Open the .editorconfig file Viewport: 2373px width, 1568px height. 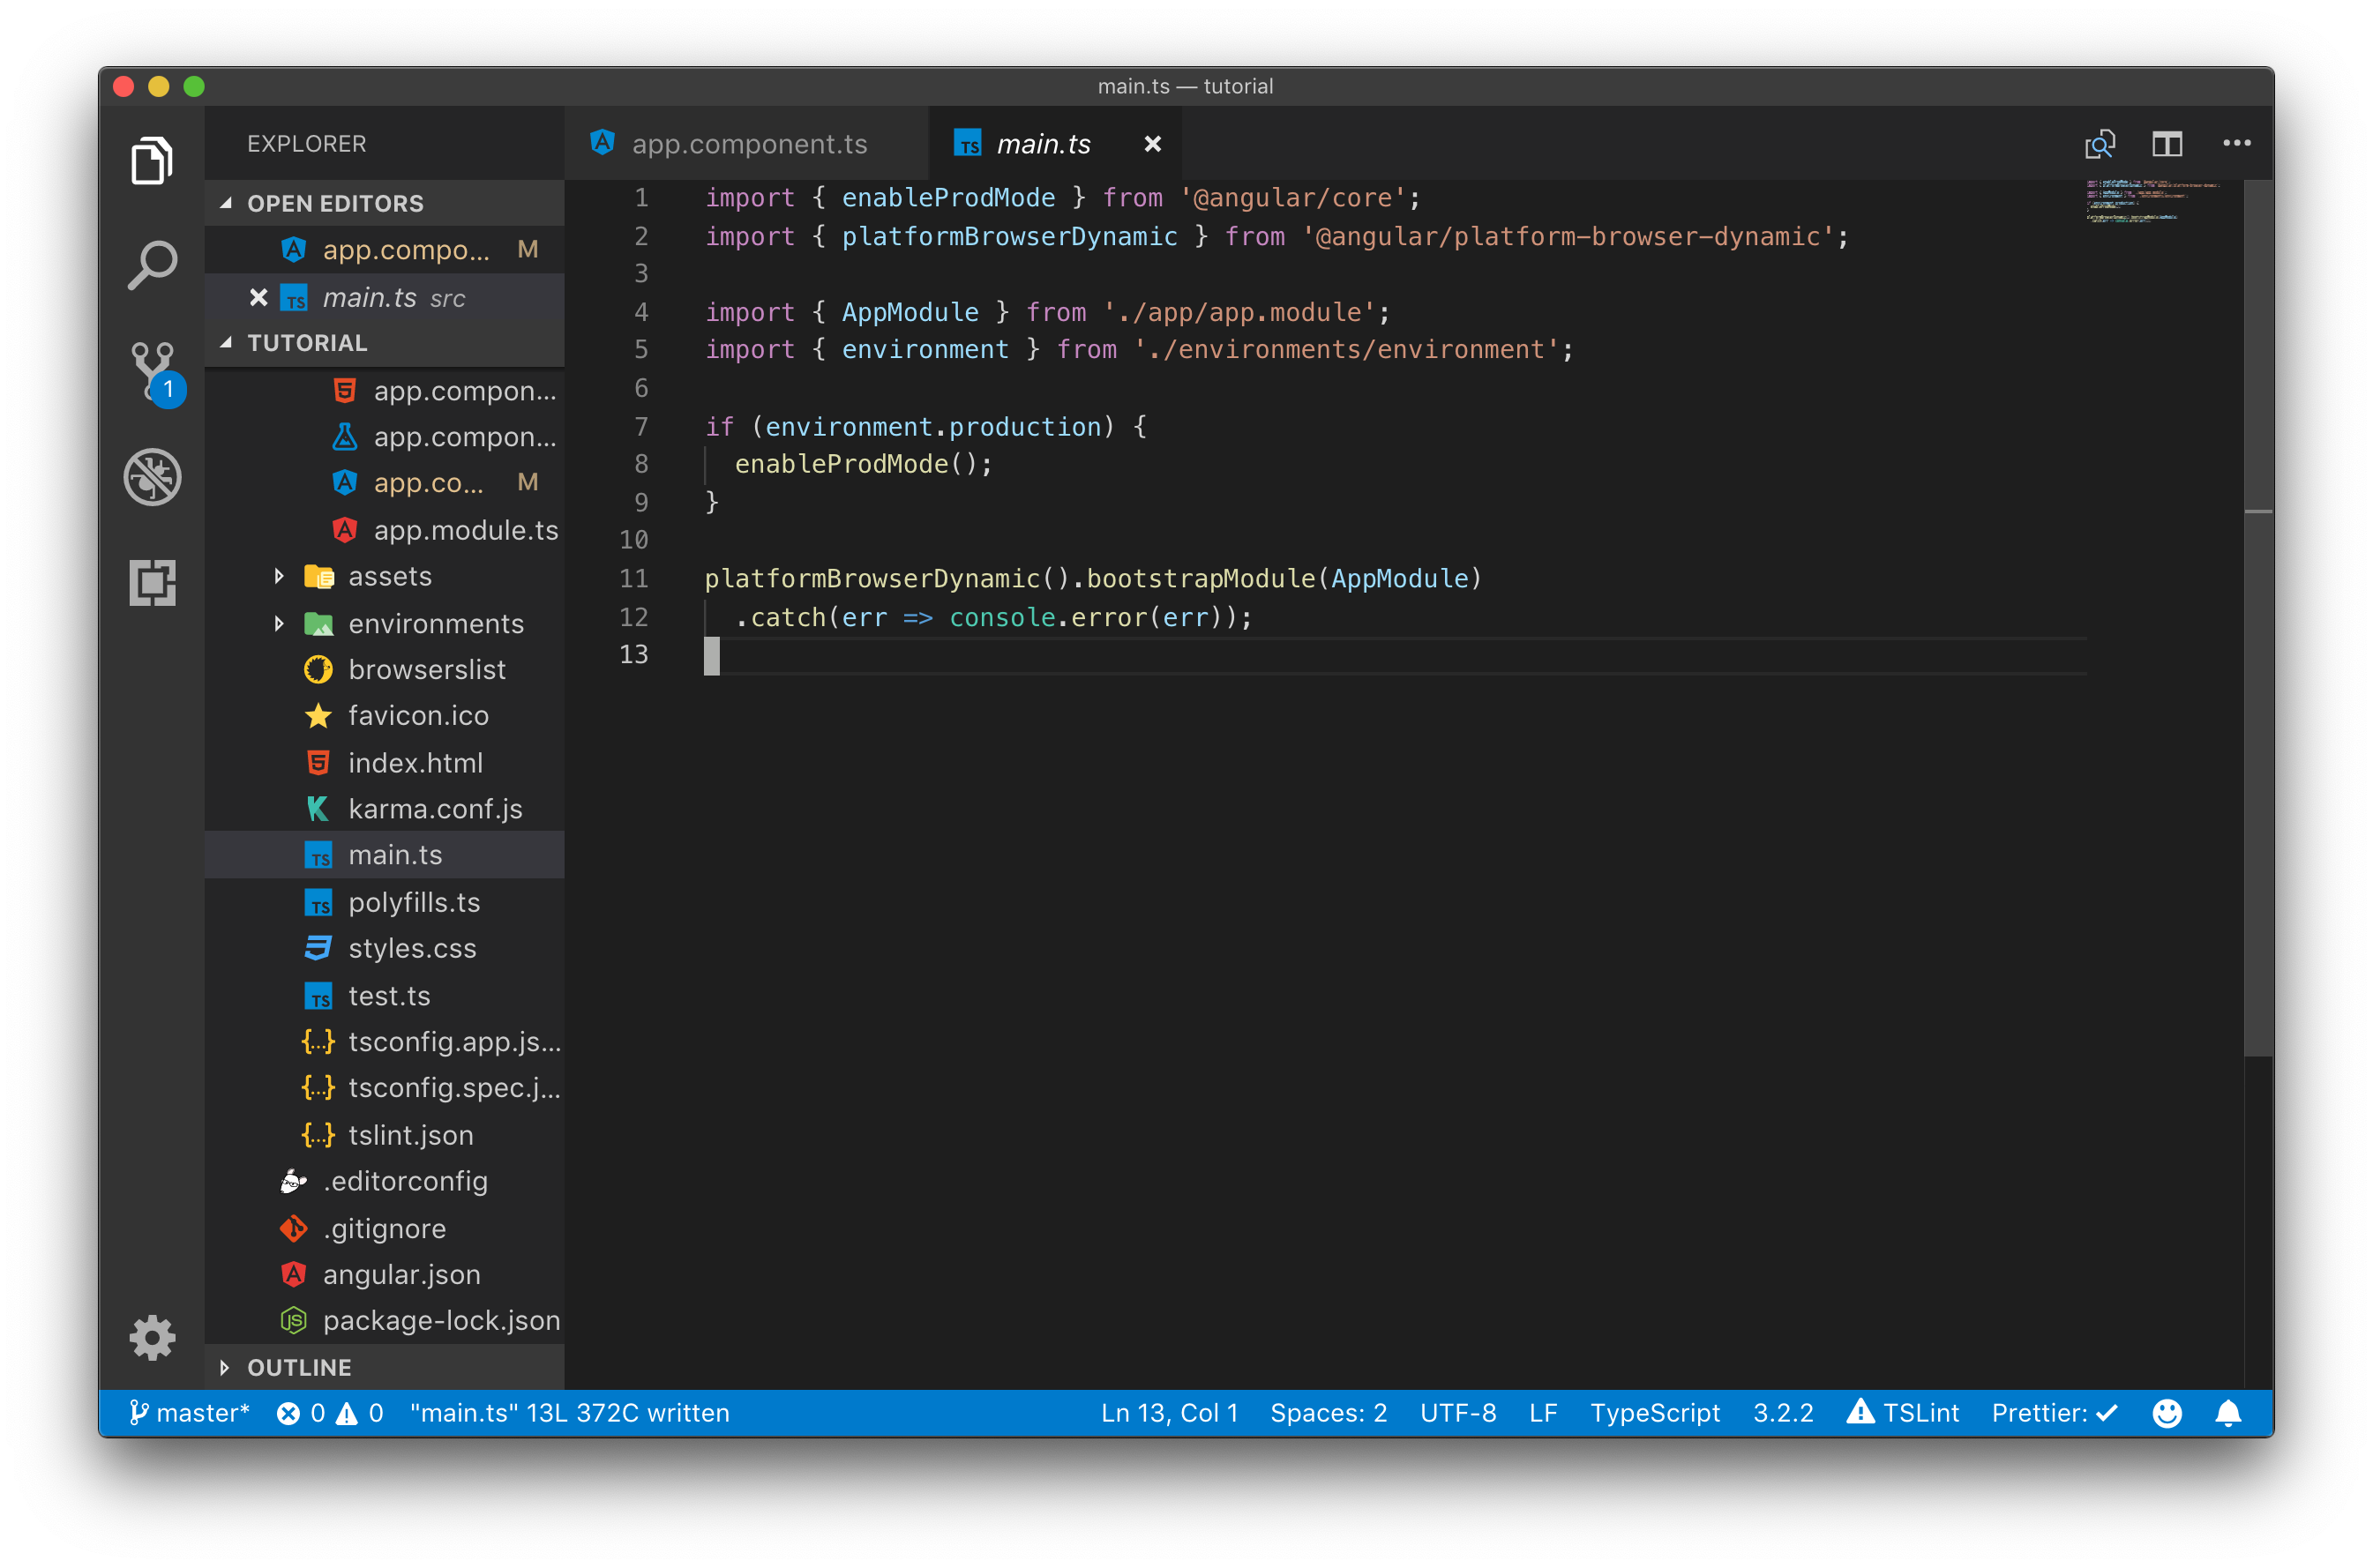(x=385, y=1181)
